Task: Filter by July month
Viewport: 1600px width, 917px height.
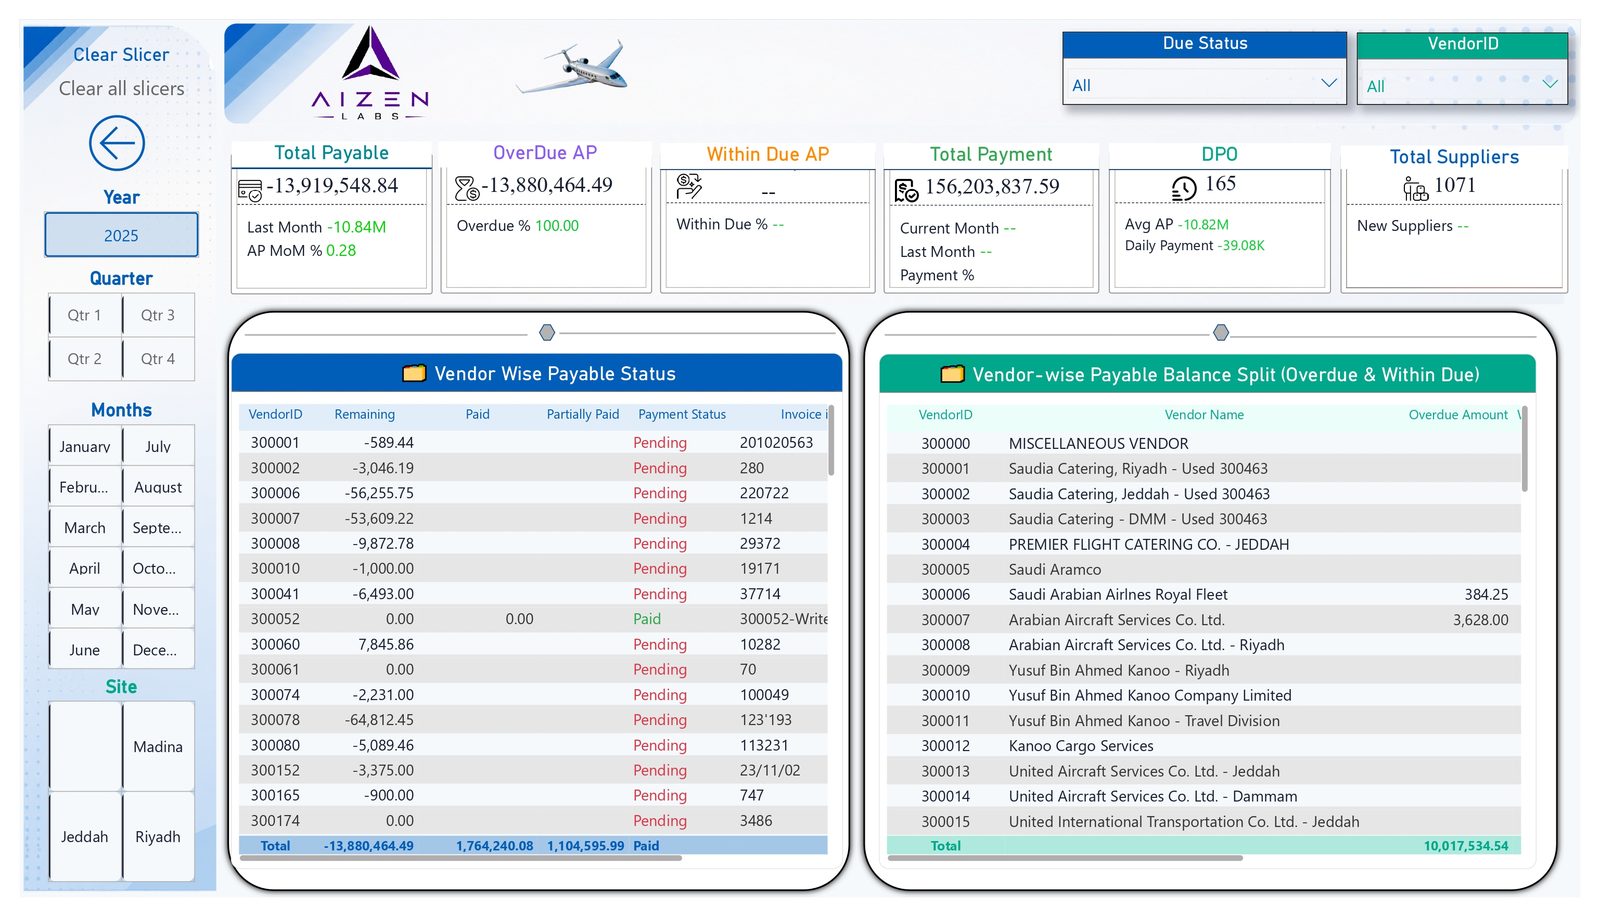Action: tap(158, 446)
